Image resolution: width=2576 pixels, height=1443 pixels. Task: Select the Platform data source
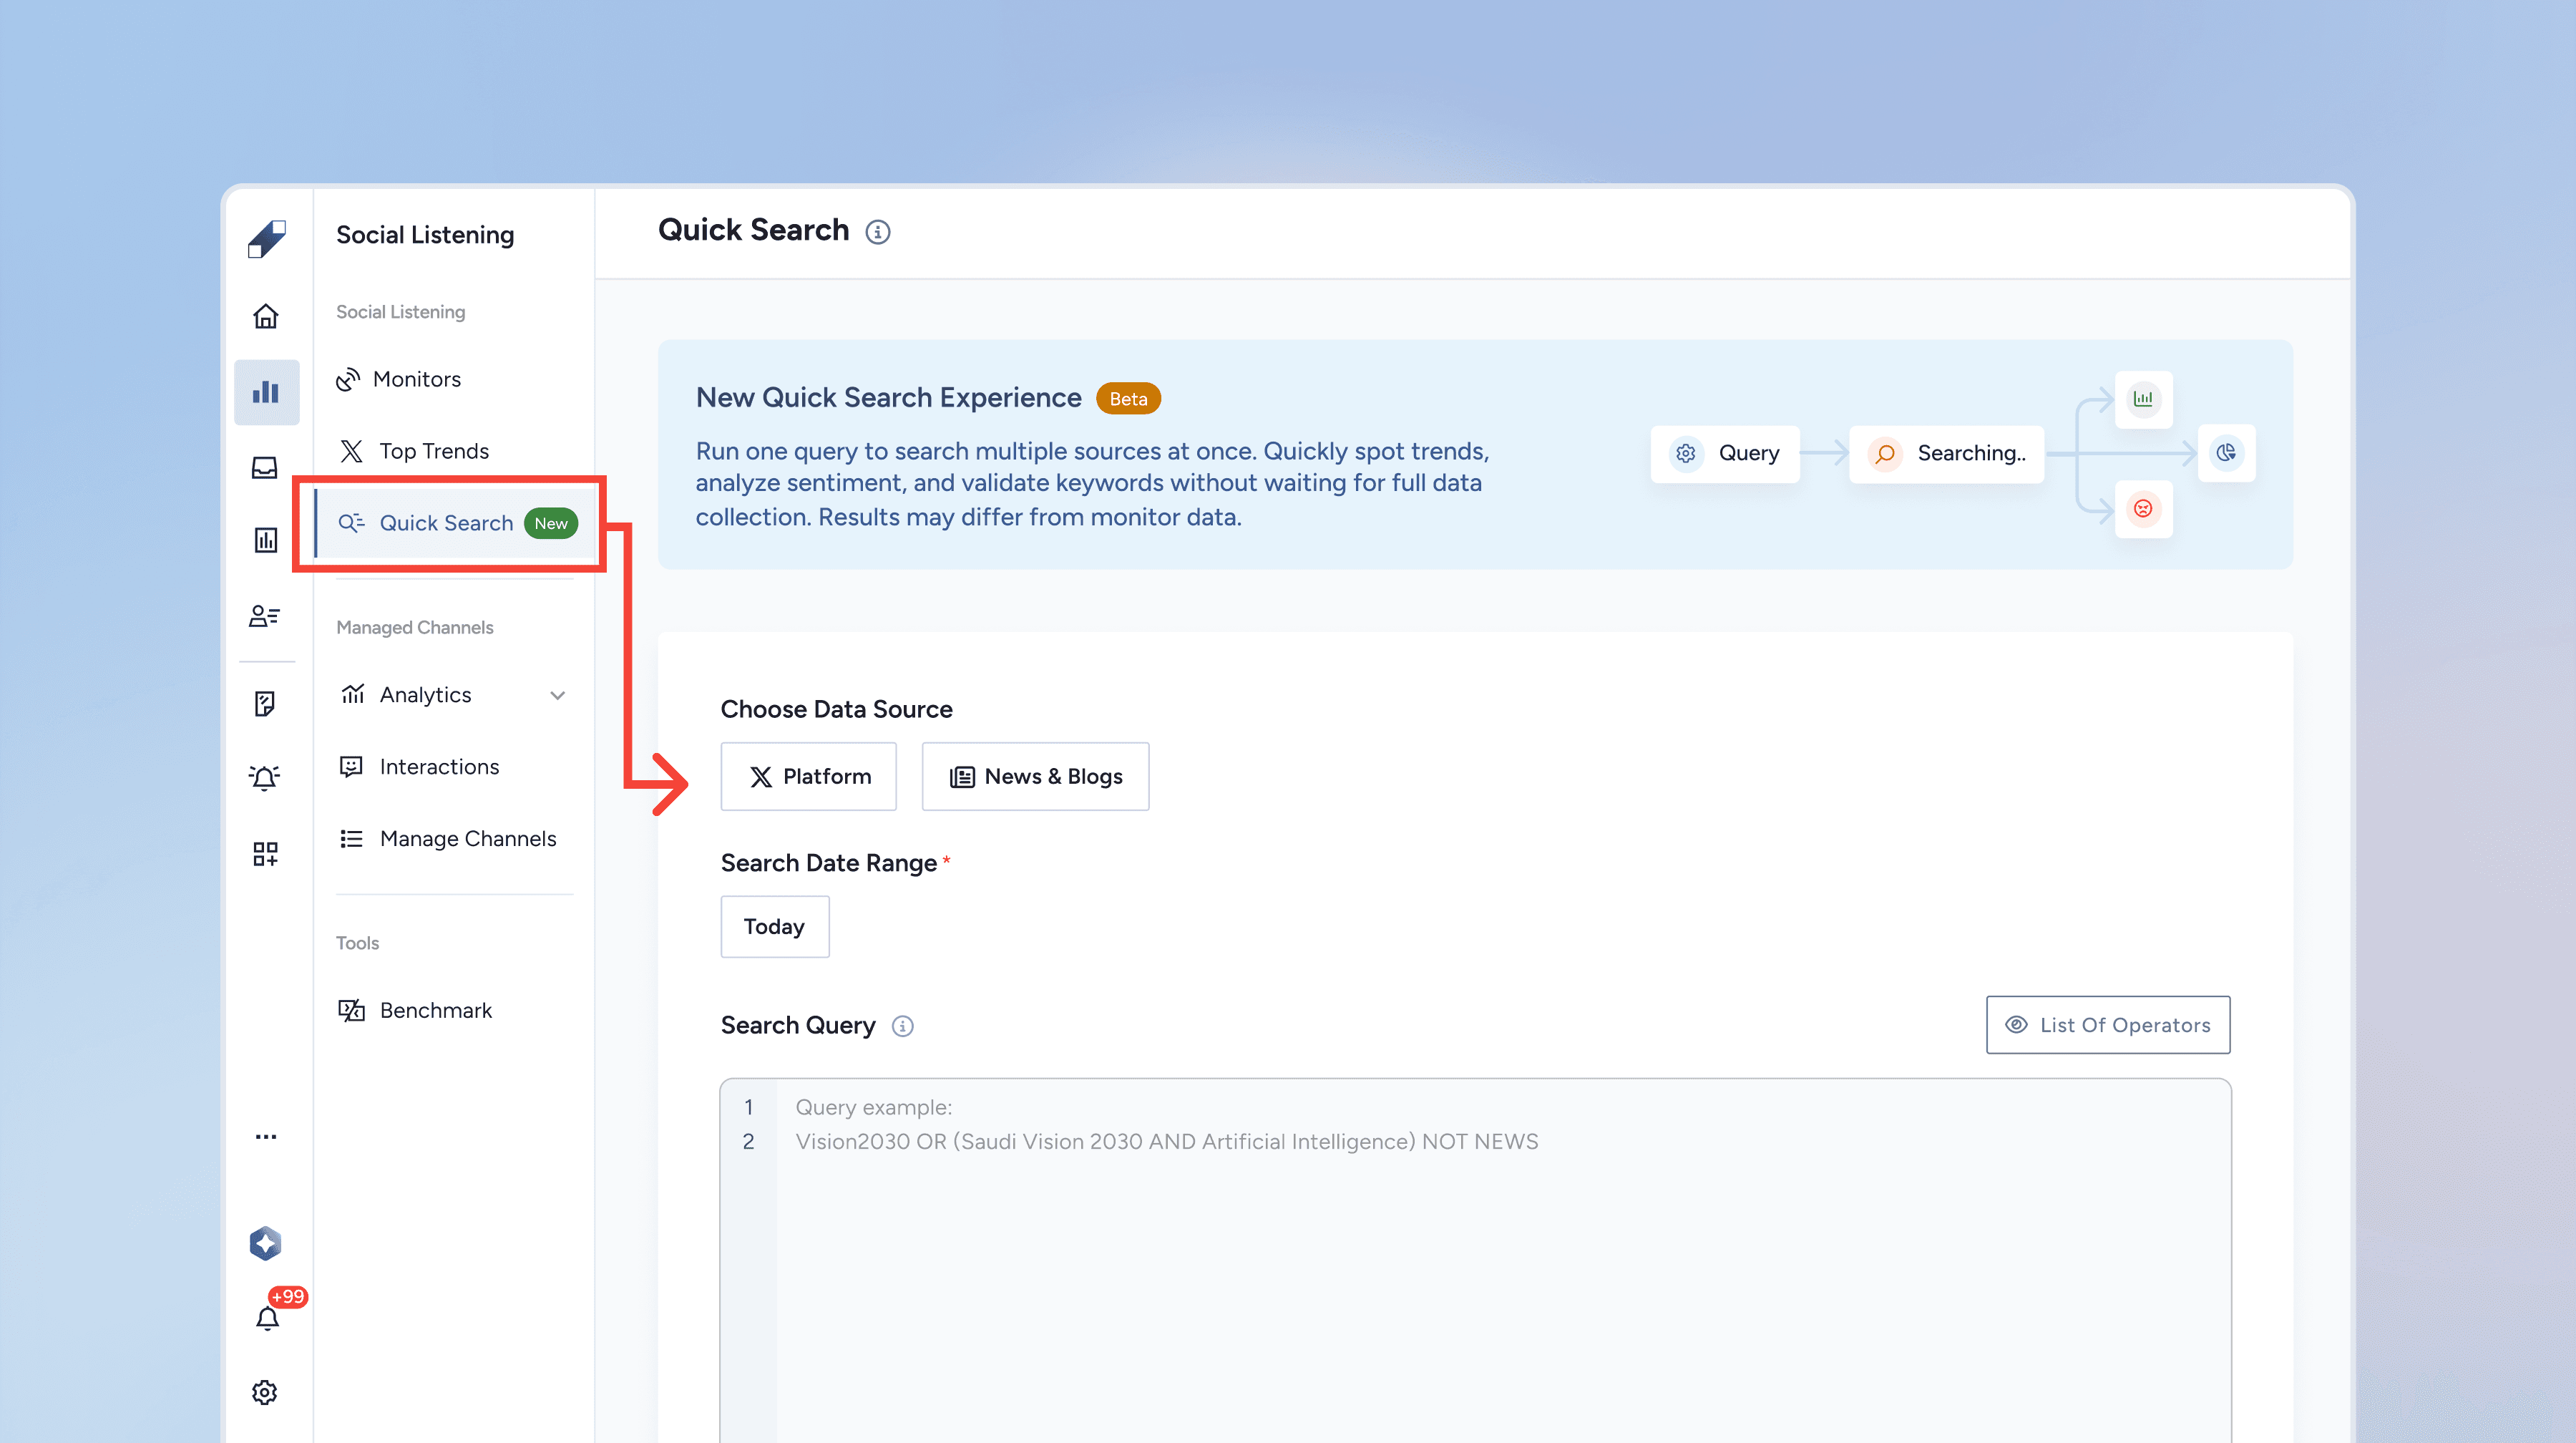point(808,776)
